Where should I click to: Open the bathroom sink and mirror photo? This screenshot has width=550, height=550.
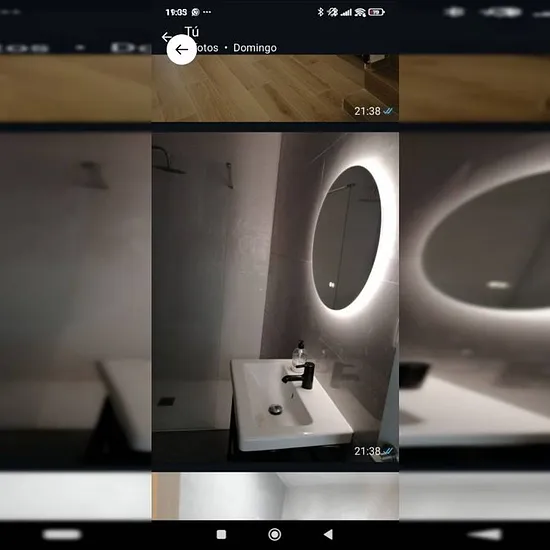[275, 302]
